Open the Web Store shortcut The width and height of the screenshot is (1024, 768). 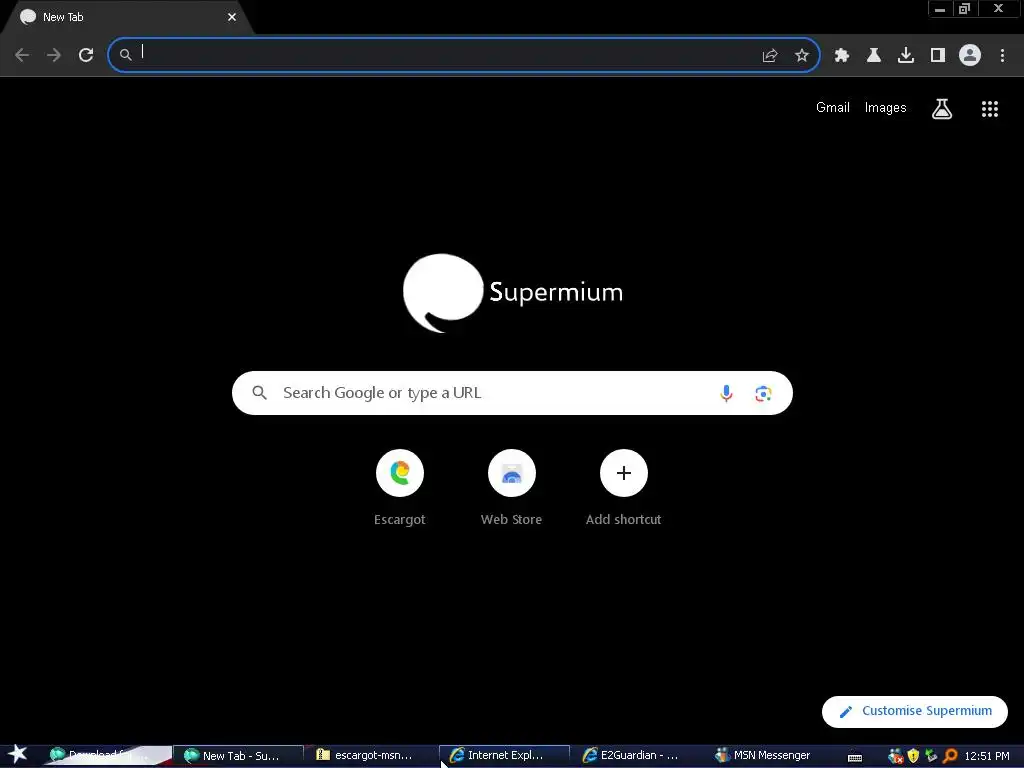point(511,487)
